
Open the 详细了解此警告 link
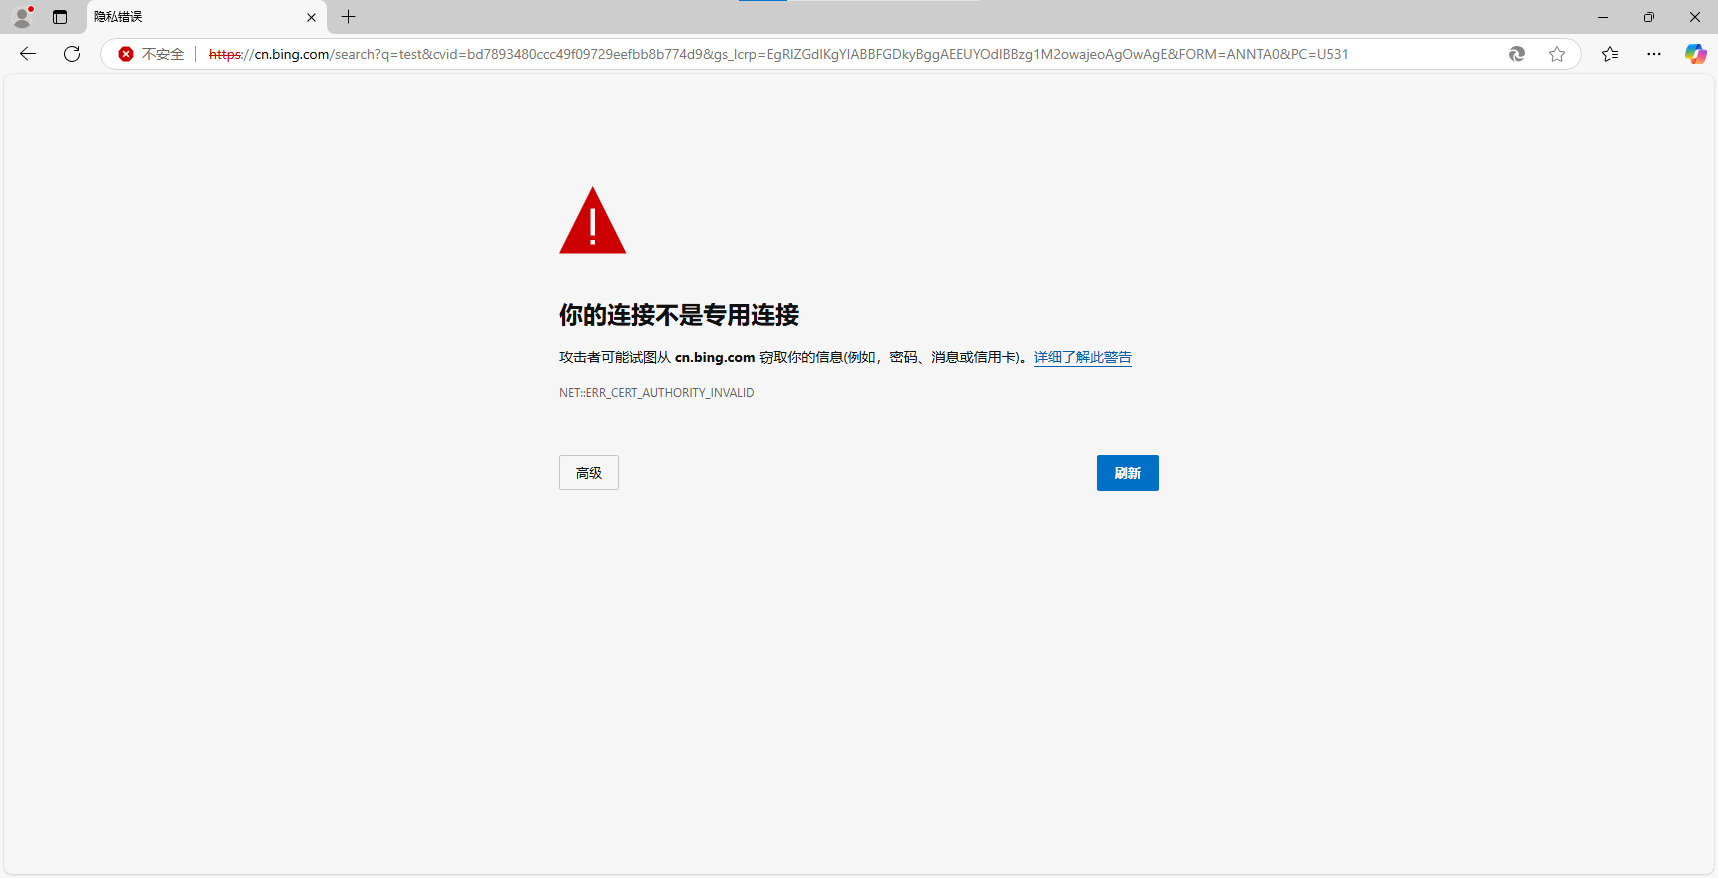(1083, 357)
